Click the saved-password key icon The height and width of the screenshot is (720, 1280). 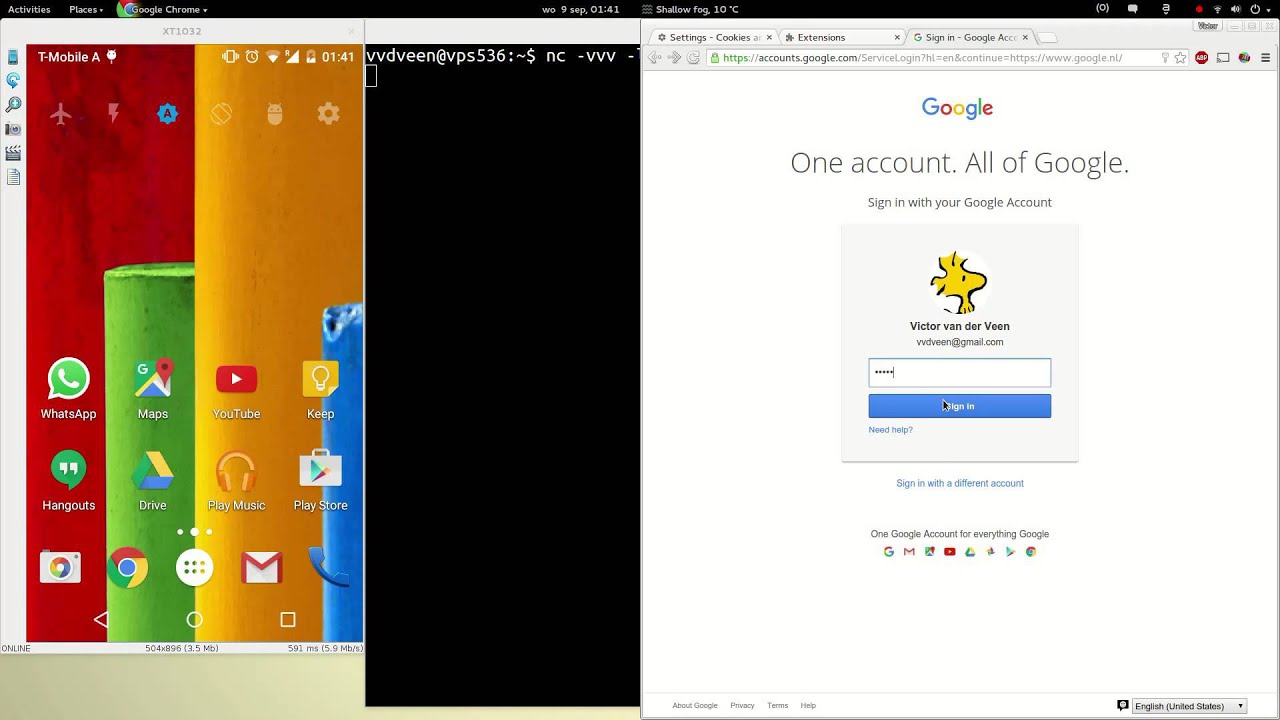coord(1165,58)
